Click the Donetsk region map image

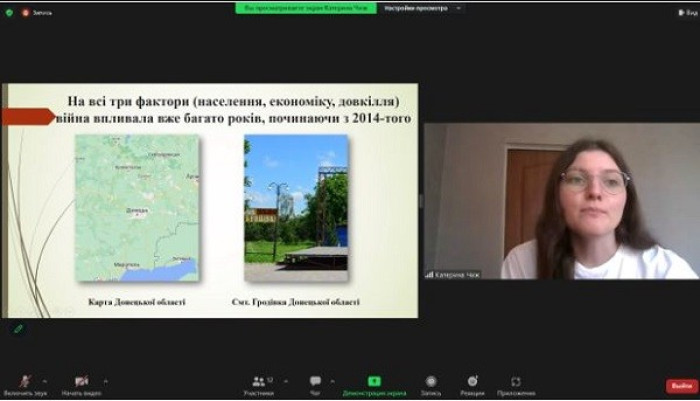pyautogui.click(x=136, y=208)
